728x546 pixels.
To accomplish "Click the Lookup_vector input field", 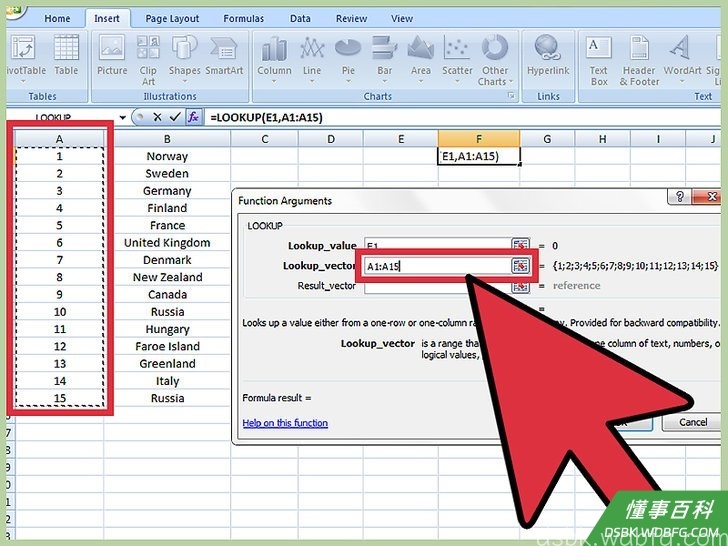I will 438,266.
